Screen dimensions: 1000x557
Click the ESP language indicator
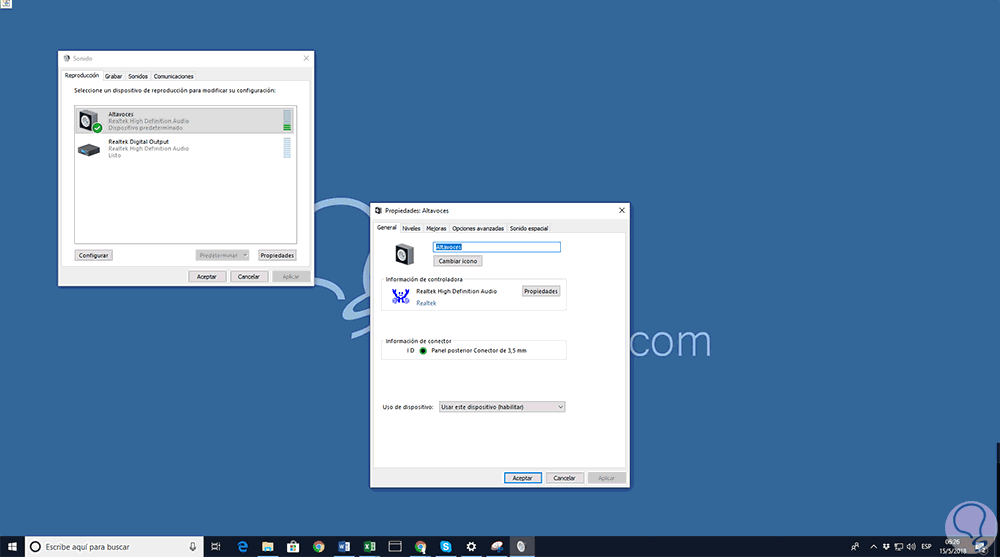pyautogui.click(x=926, y=547)
